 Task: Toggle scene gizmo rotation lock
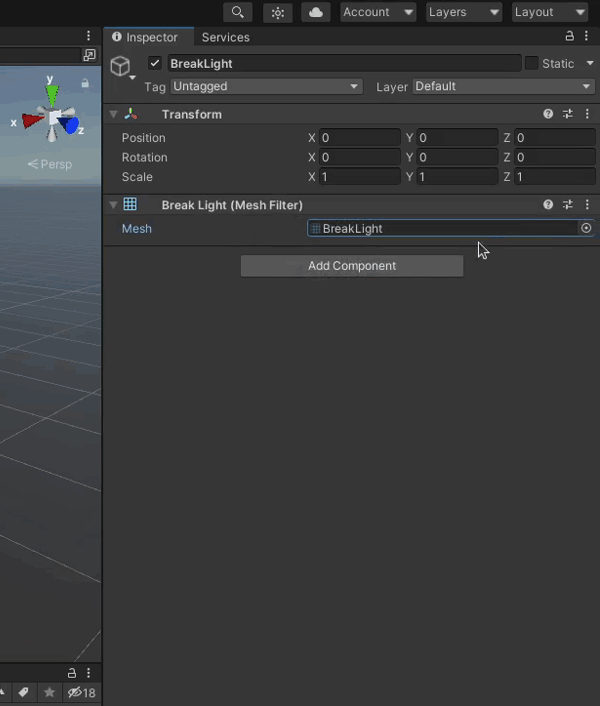click(85, 83)
